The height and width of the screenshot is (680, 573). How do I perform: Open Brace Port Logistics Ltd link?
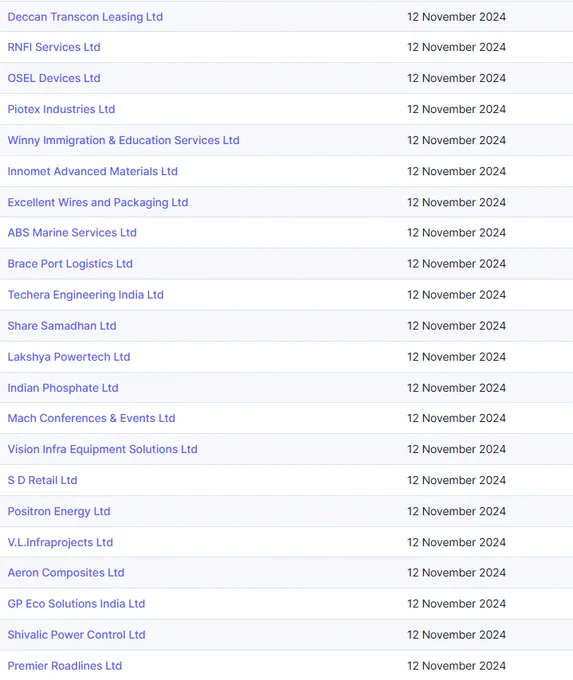[70, 264]
